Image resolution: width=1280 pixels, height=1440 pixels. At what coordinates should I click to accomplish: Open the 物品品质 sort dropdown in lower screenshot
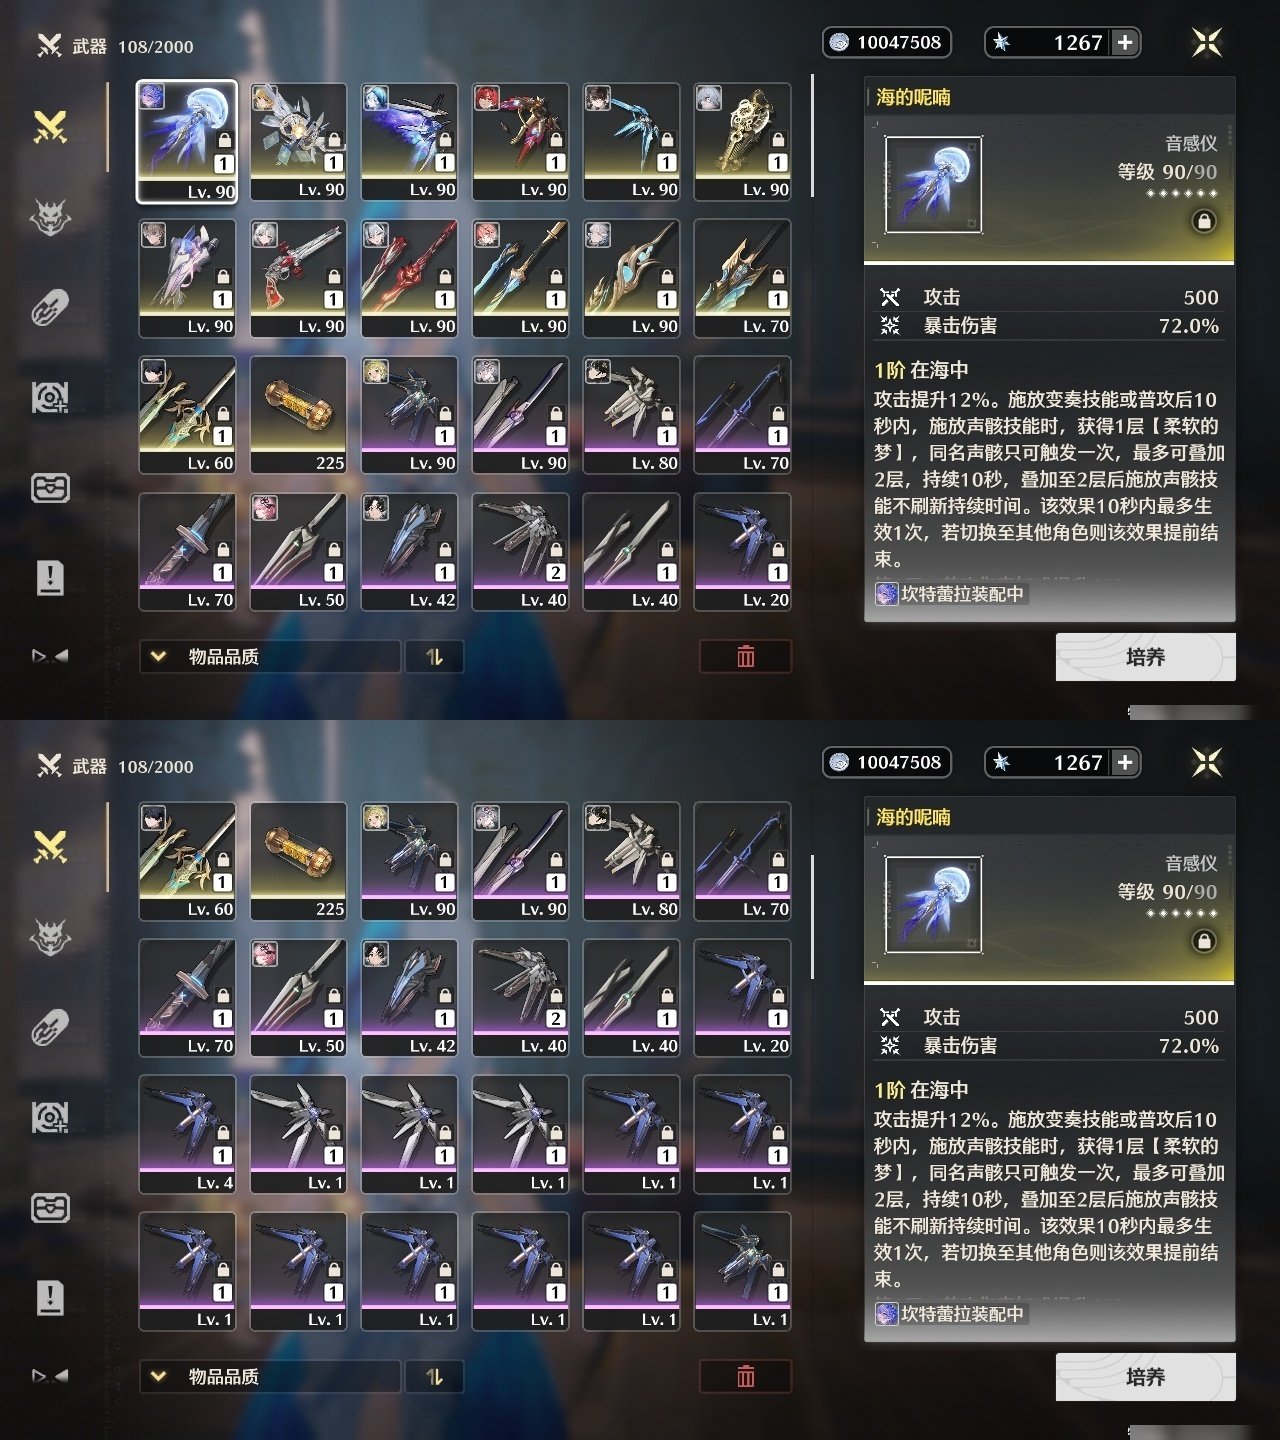[x=270, y=1377]
